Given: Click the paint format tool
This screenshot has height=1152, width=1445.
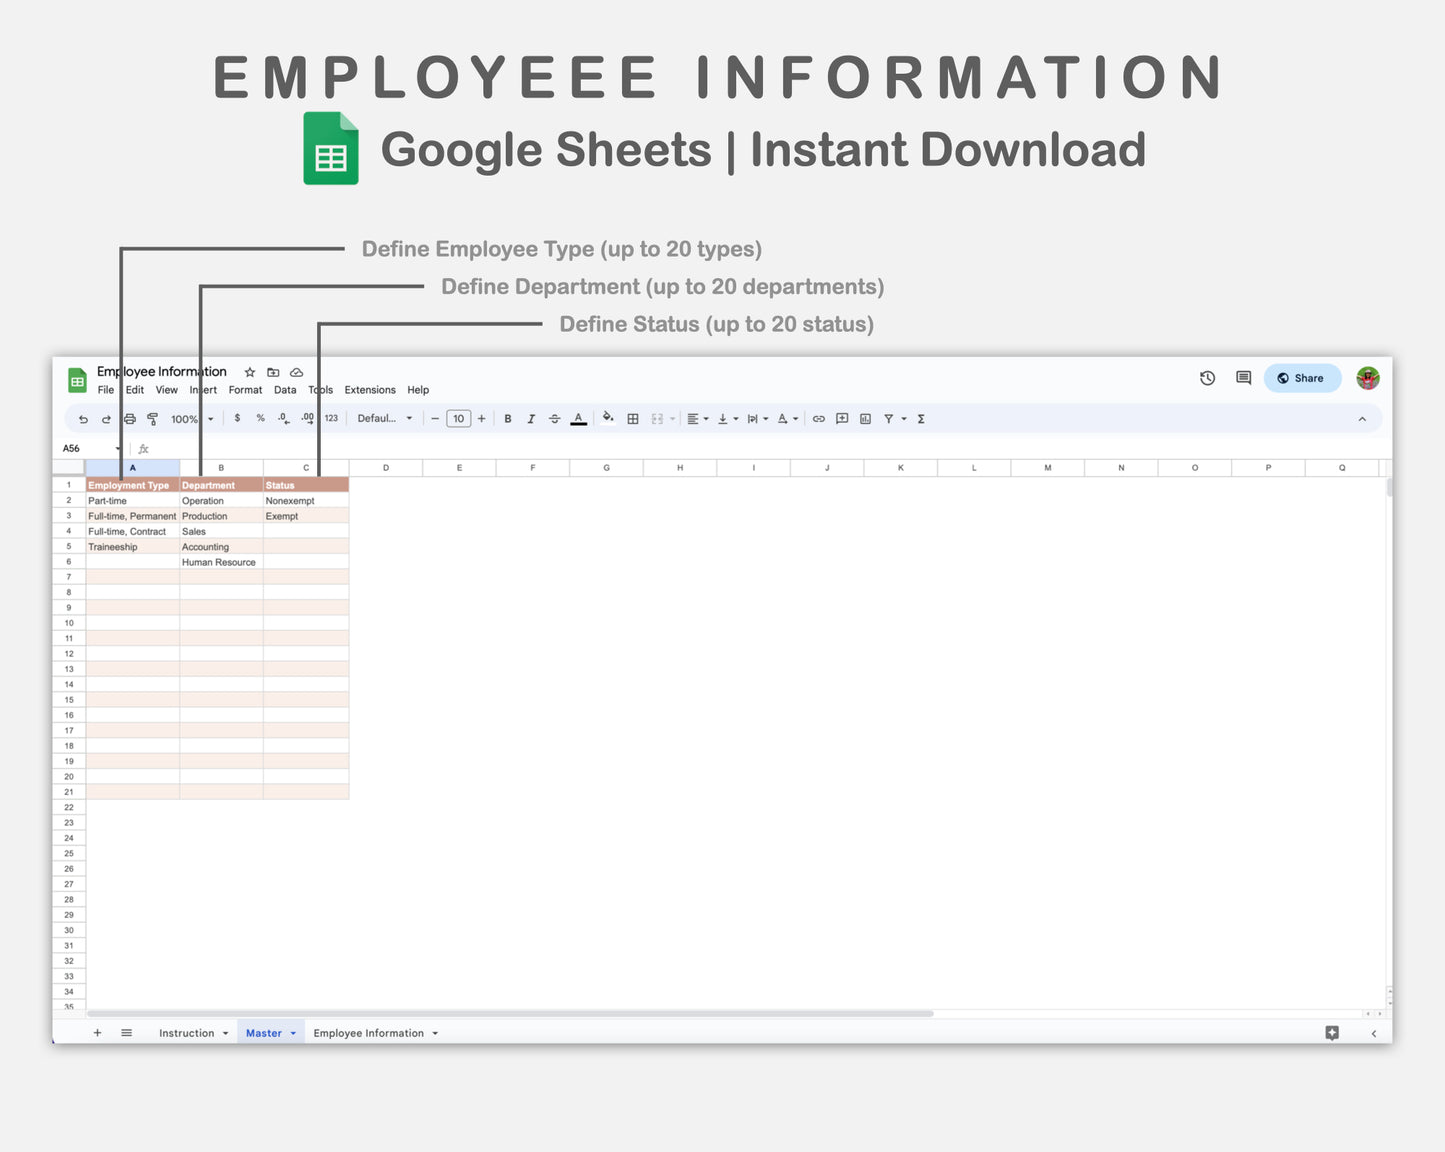Looking at the screenshot, I should (152, 418).
